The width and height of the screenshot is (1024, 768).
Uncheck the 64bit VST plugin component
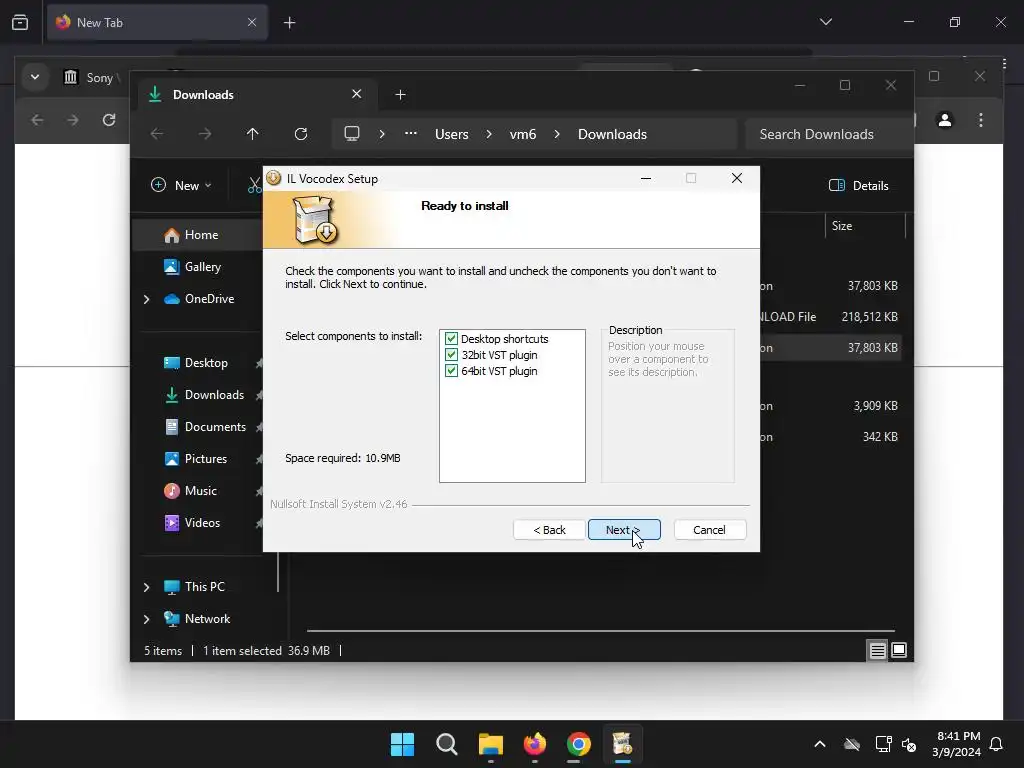(x=451, y=371)
